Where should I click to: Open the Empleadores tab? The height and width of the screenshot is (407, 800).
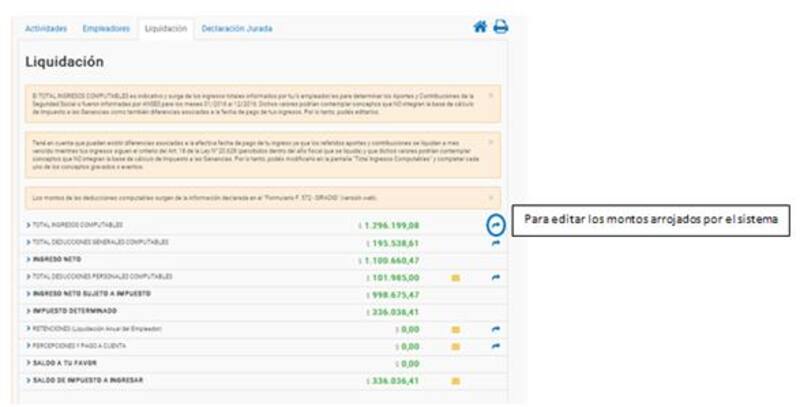click(x=105, y=29)
